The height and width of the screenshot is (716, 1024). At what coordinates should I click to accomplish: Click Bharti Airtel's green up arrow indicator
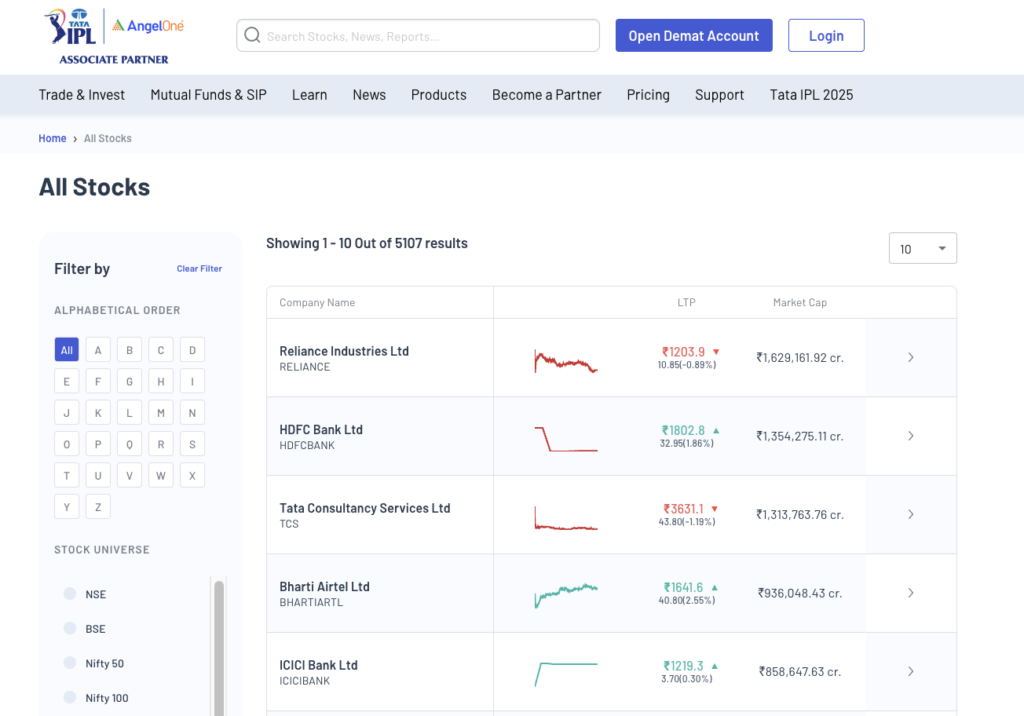point(714,587)
